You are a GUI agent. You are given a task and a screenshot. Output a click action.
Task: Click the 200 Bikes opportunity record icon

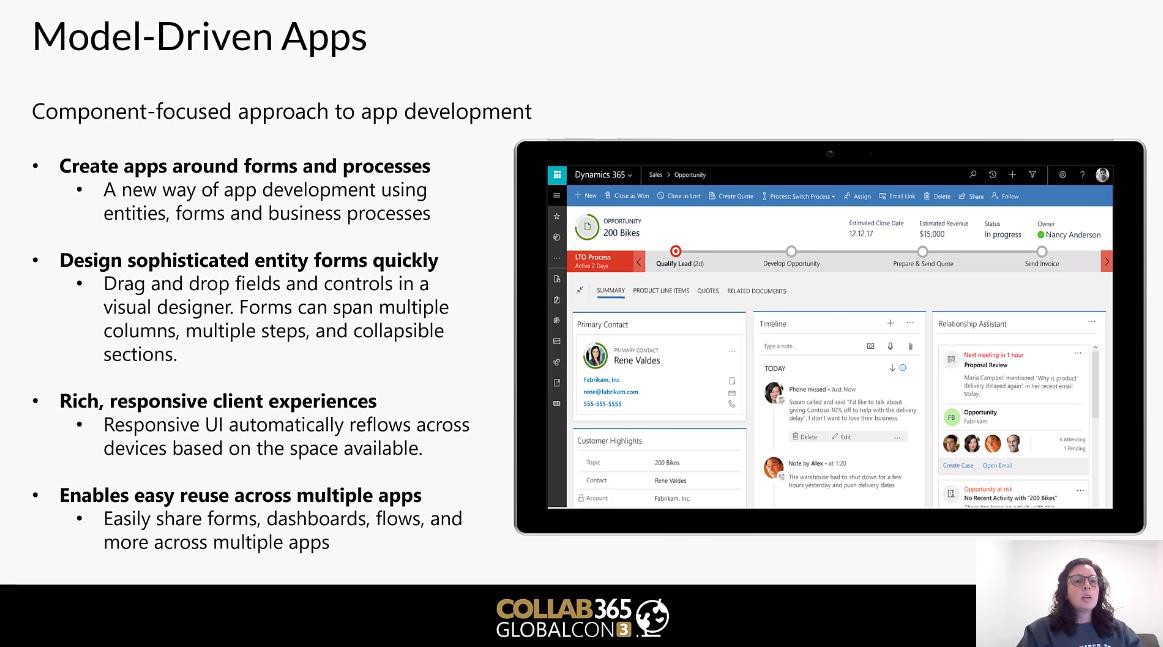(587, 227)
